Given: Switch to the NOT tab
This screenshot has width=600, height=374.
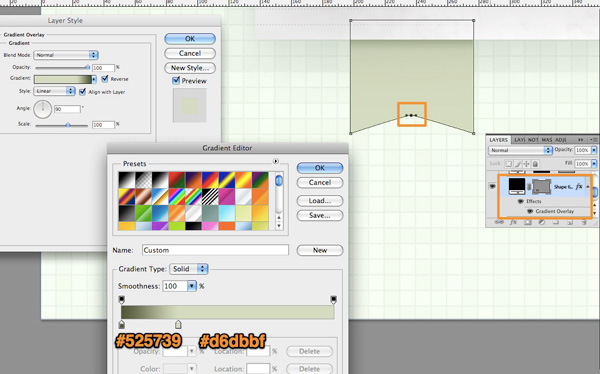Looking at the screenshot, I should 533,140.
